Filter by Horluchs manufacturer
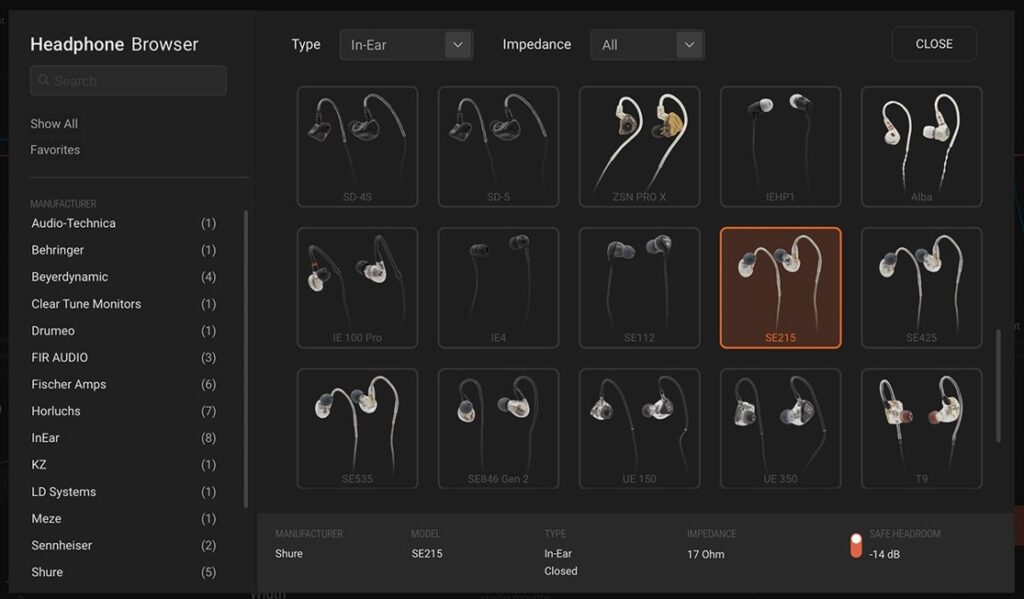 (x=123, y=411)
